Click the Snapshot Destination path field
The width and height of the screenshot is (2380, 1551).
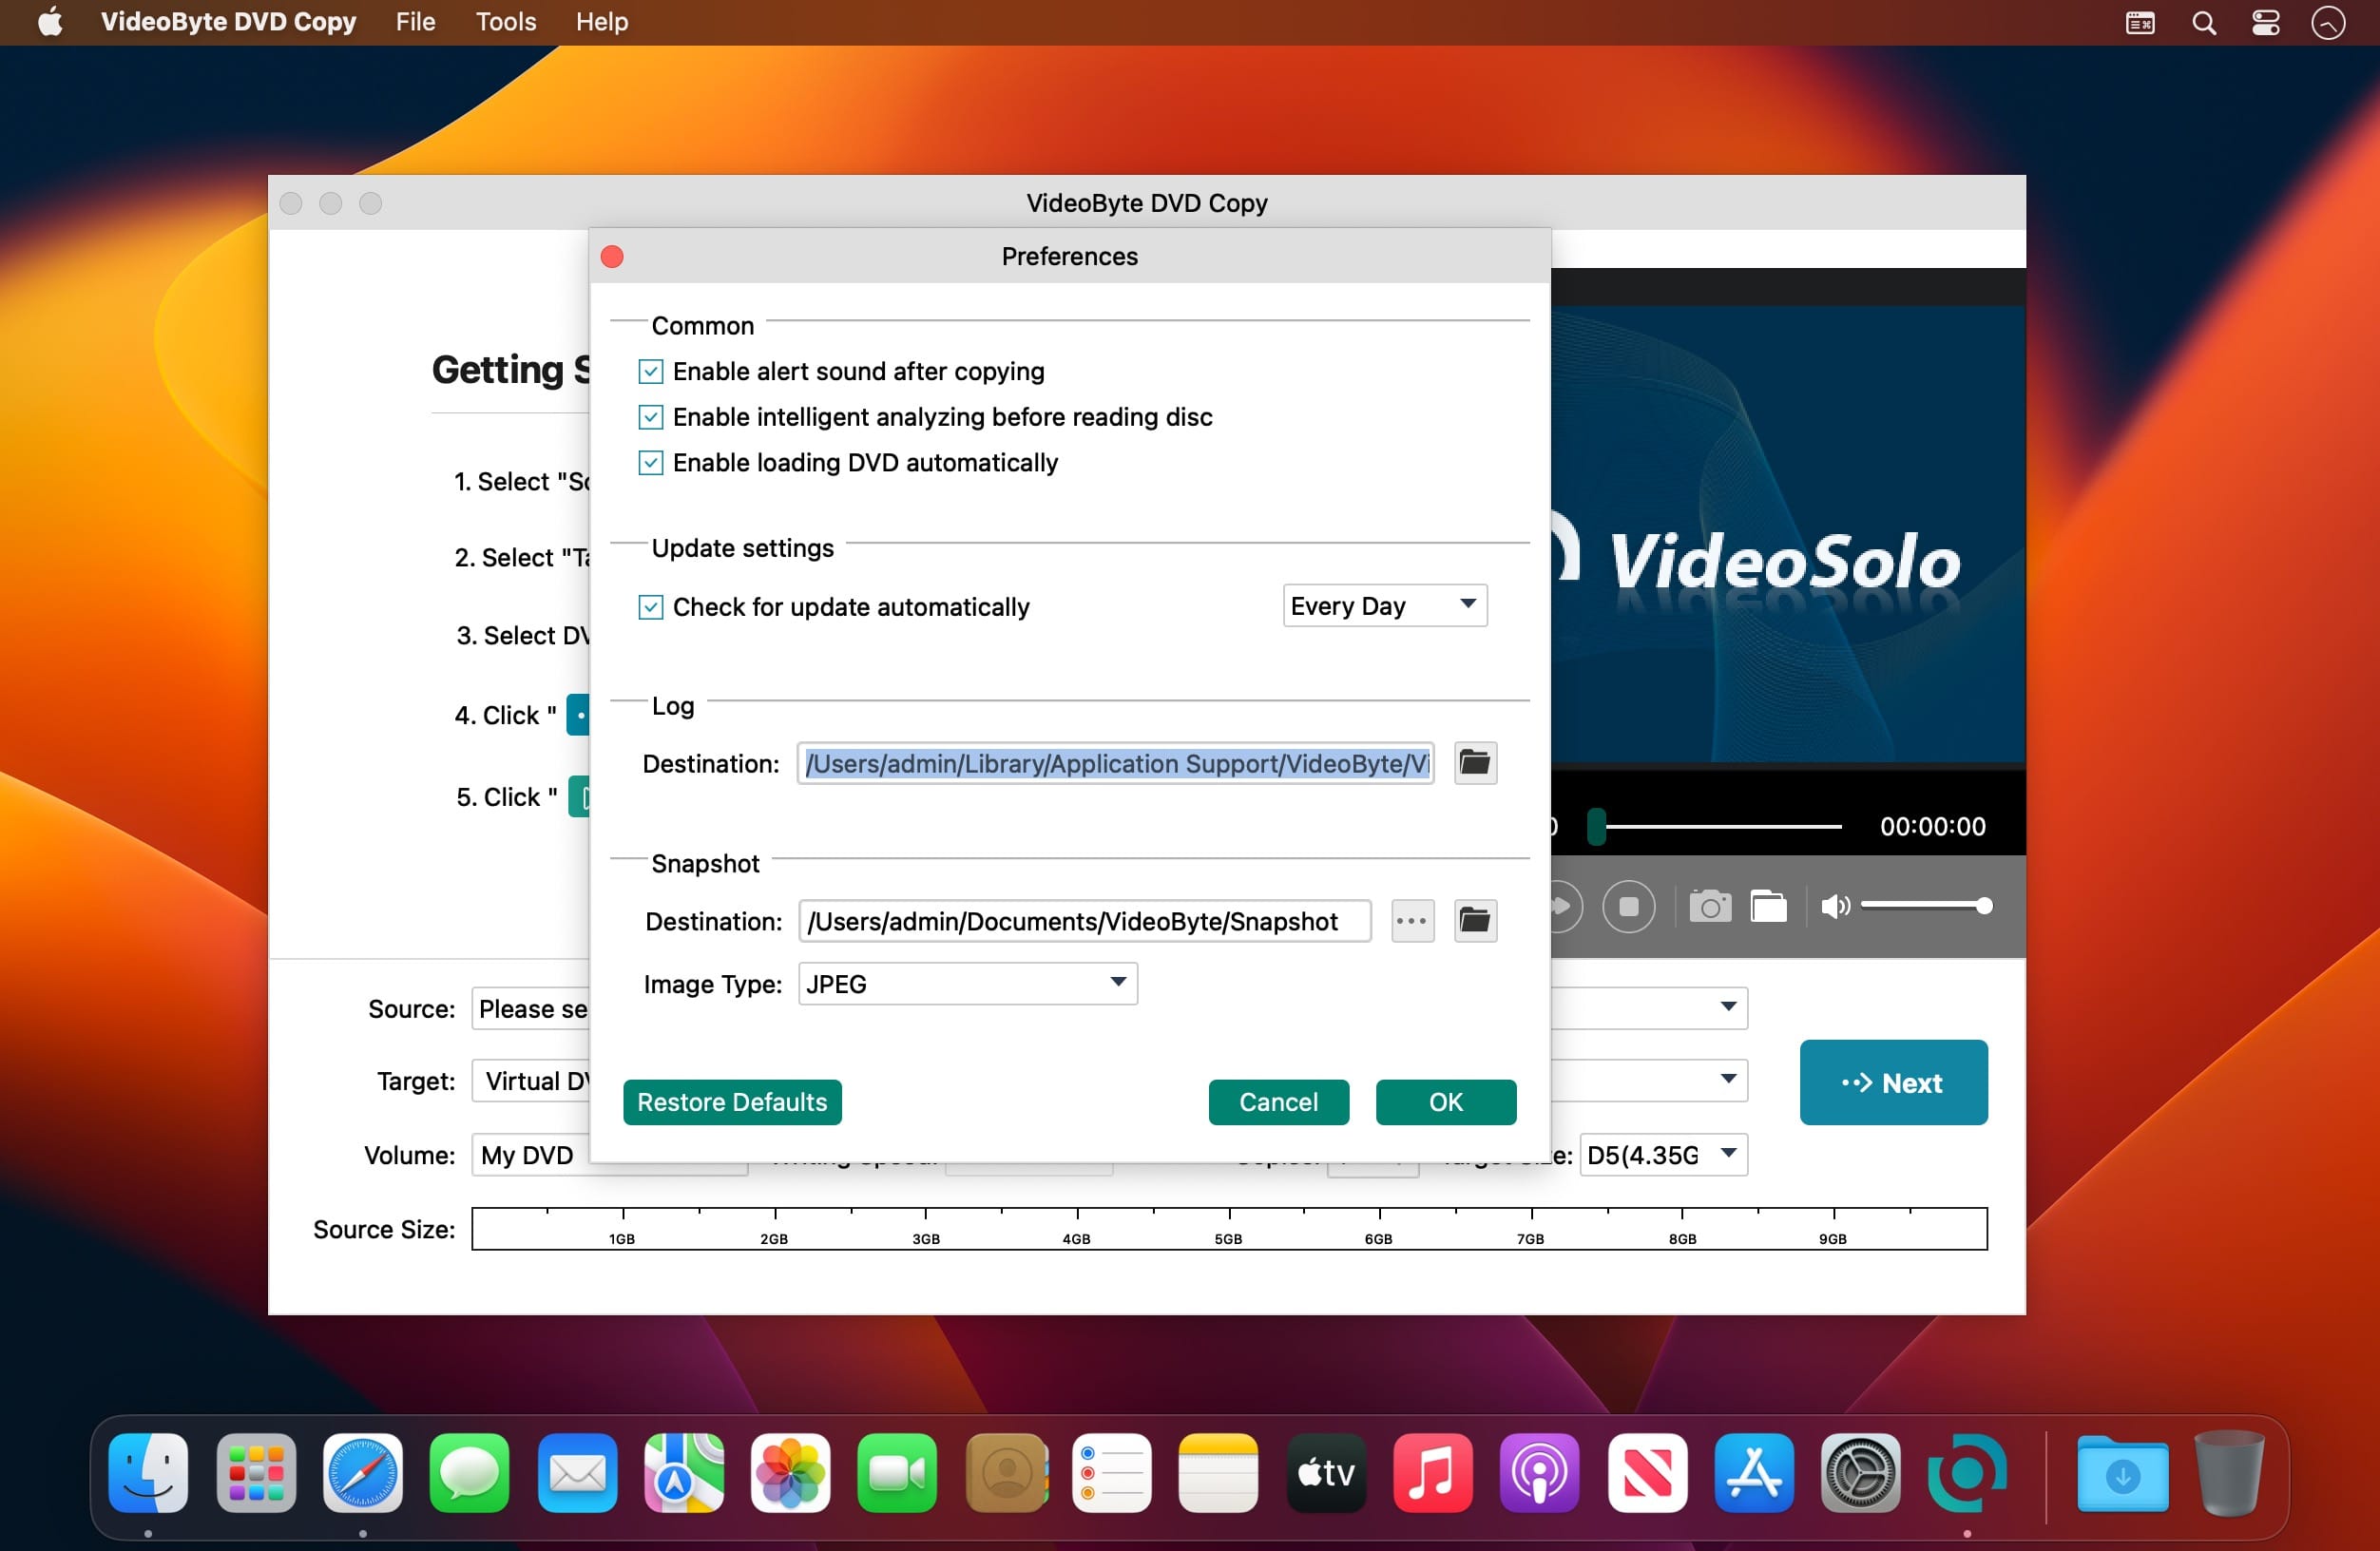coord(1085,920)
